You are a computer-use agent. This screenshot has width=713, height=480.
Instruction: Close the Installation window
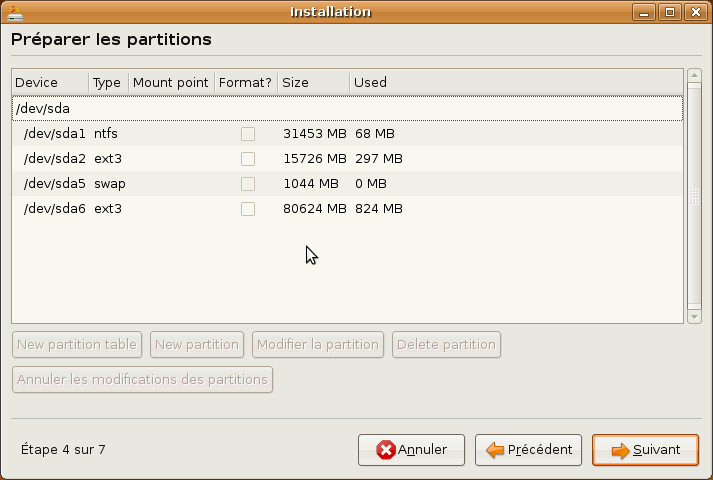pos(696,12)
